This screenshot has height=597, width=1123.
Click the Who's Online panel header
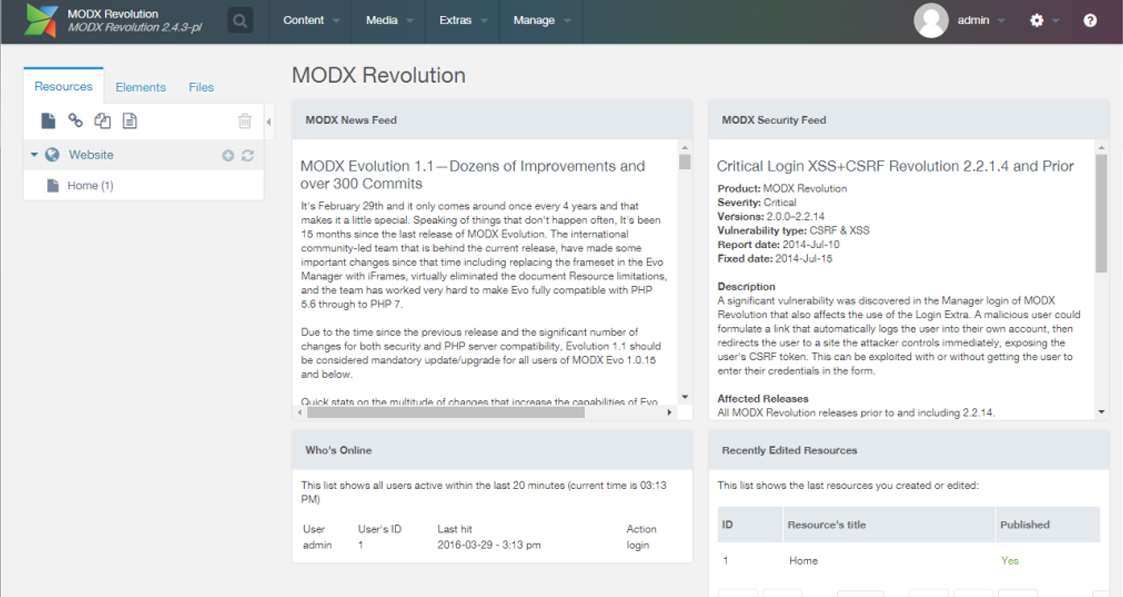click(492, 450)
